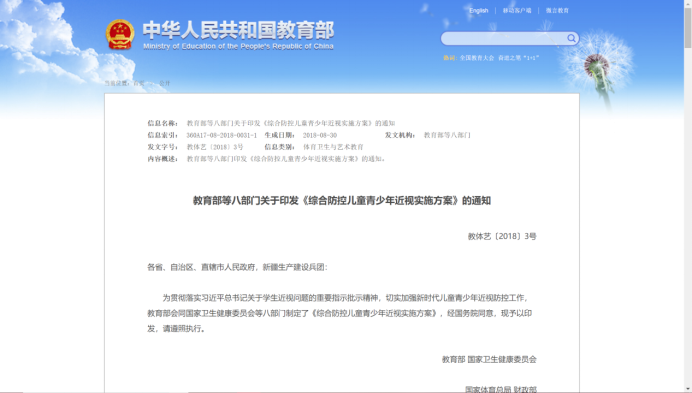Click info category 体育卫生与艺术教育
The width and height of the screenshot is (692, 393).
point(333,147)
